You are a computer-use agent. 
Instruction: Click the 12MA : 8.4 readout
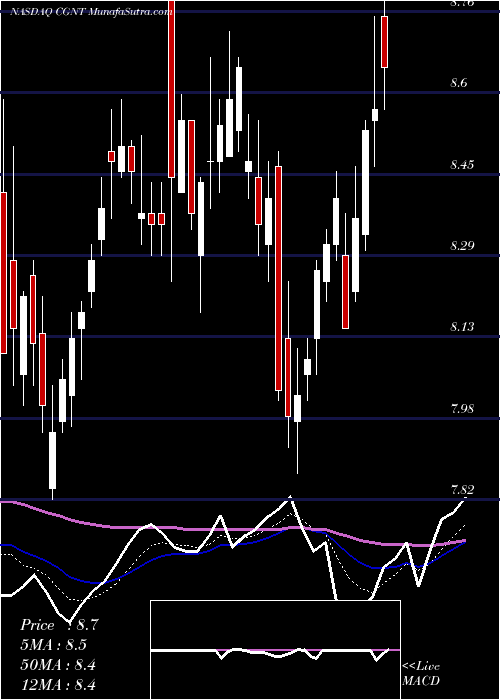[x=58, y=684]
